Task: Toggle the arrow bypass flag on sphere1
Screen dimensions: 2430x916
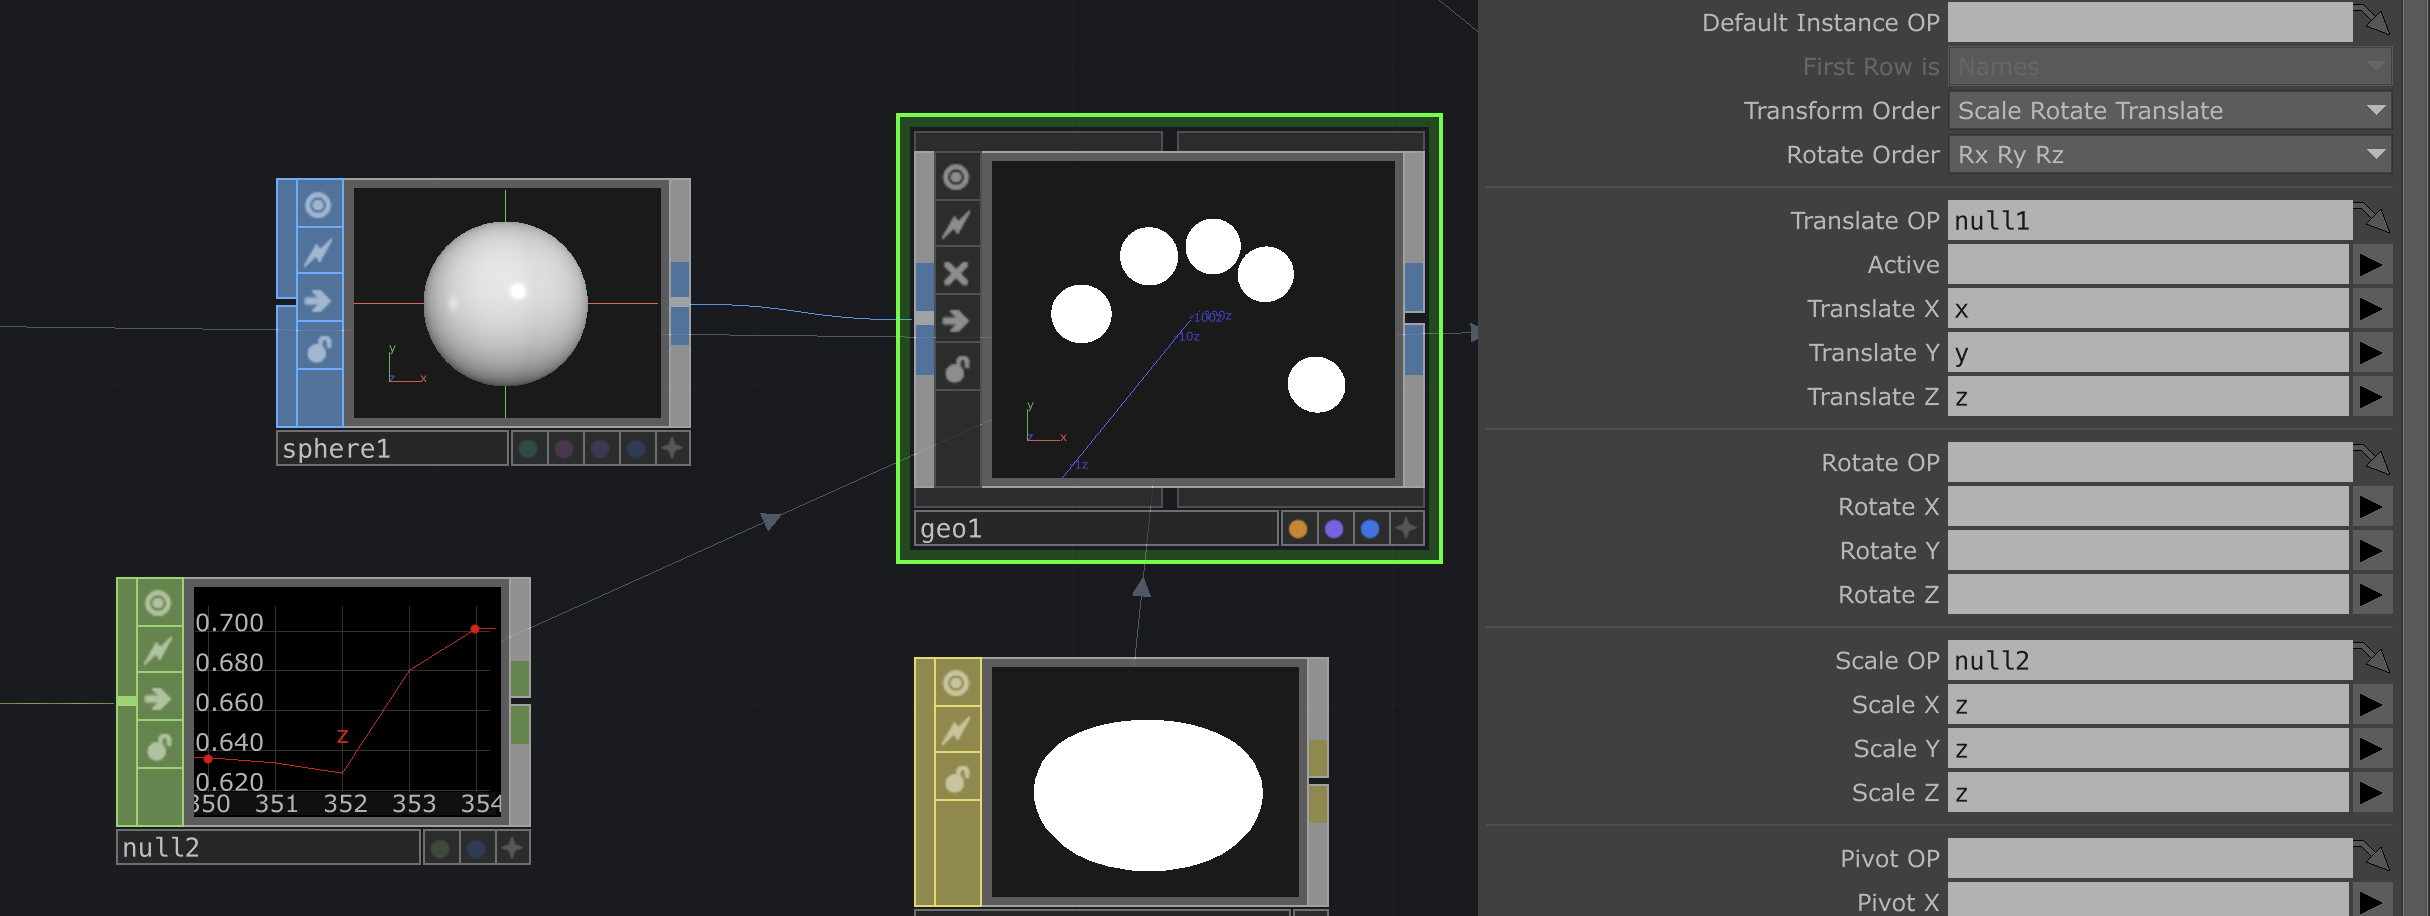Action: pos(318,300)
